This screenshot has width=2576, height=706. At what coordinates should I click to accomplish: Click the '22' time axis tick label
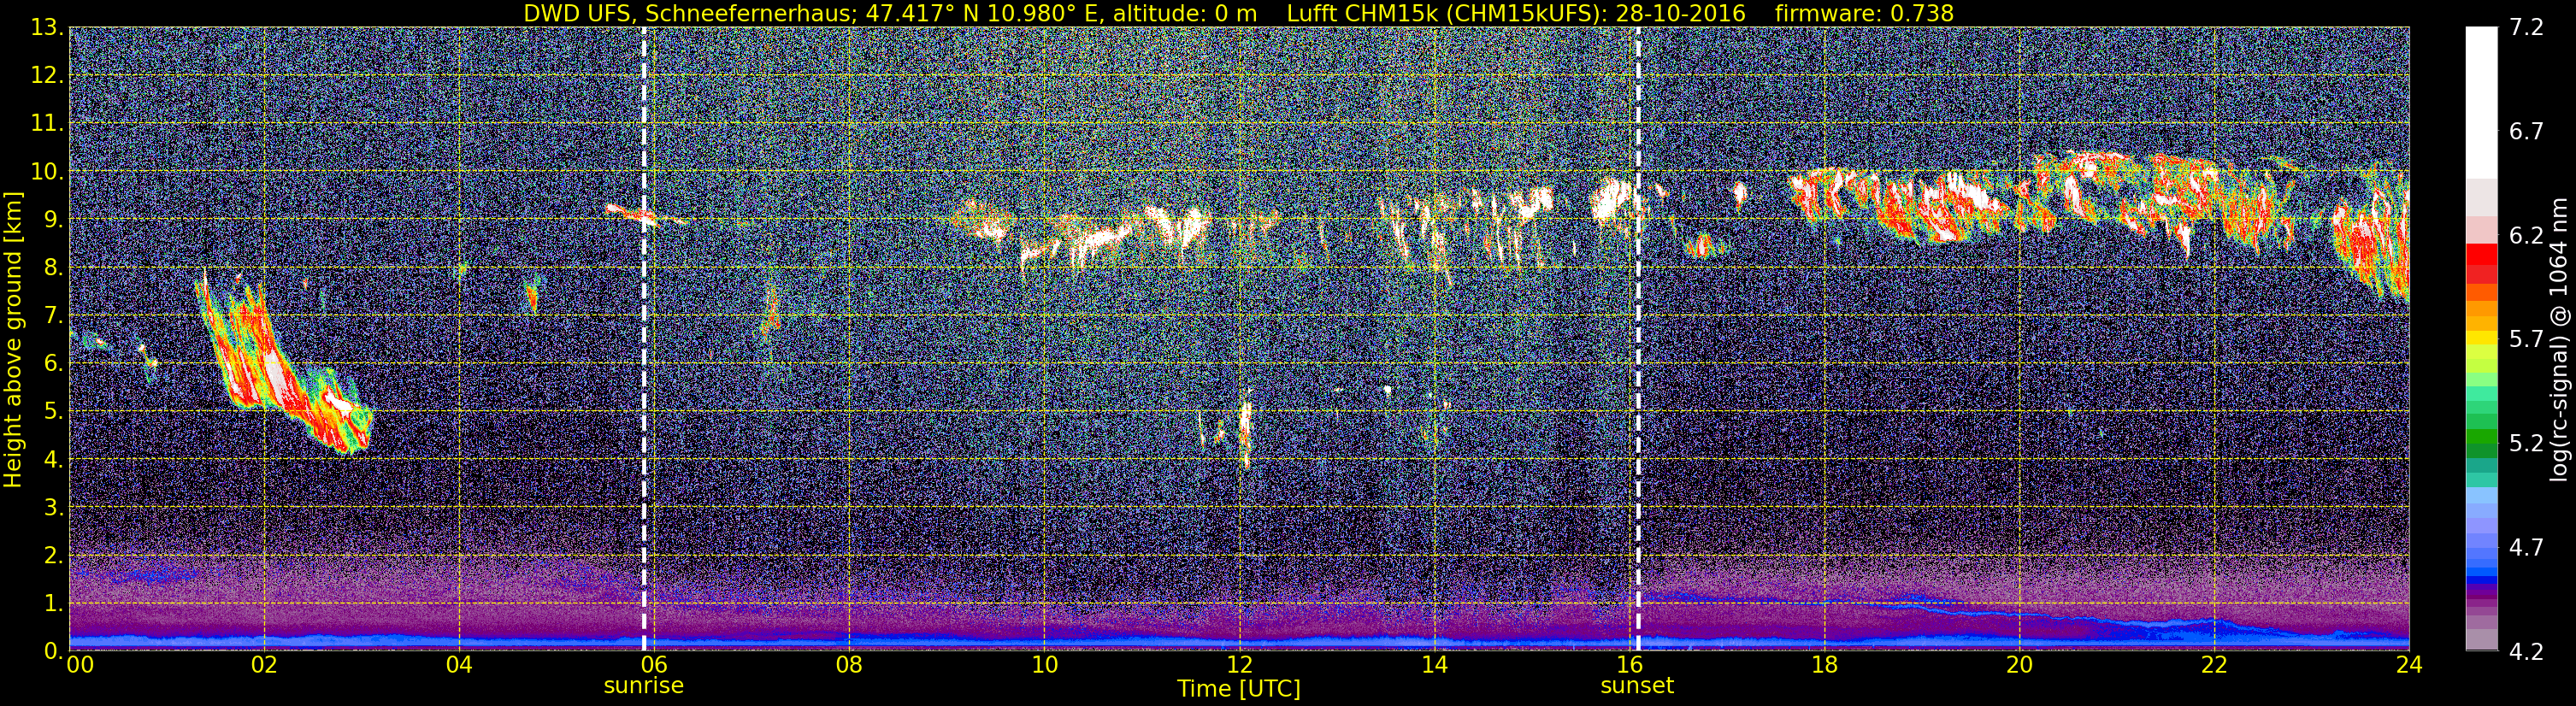tap(2214, 665)
